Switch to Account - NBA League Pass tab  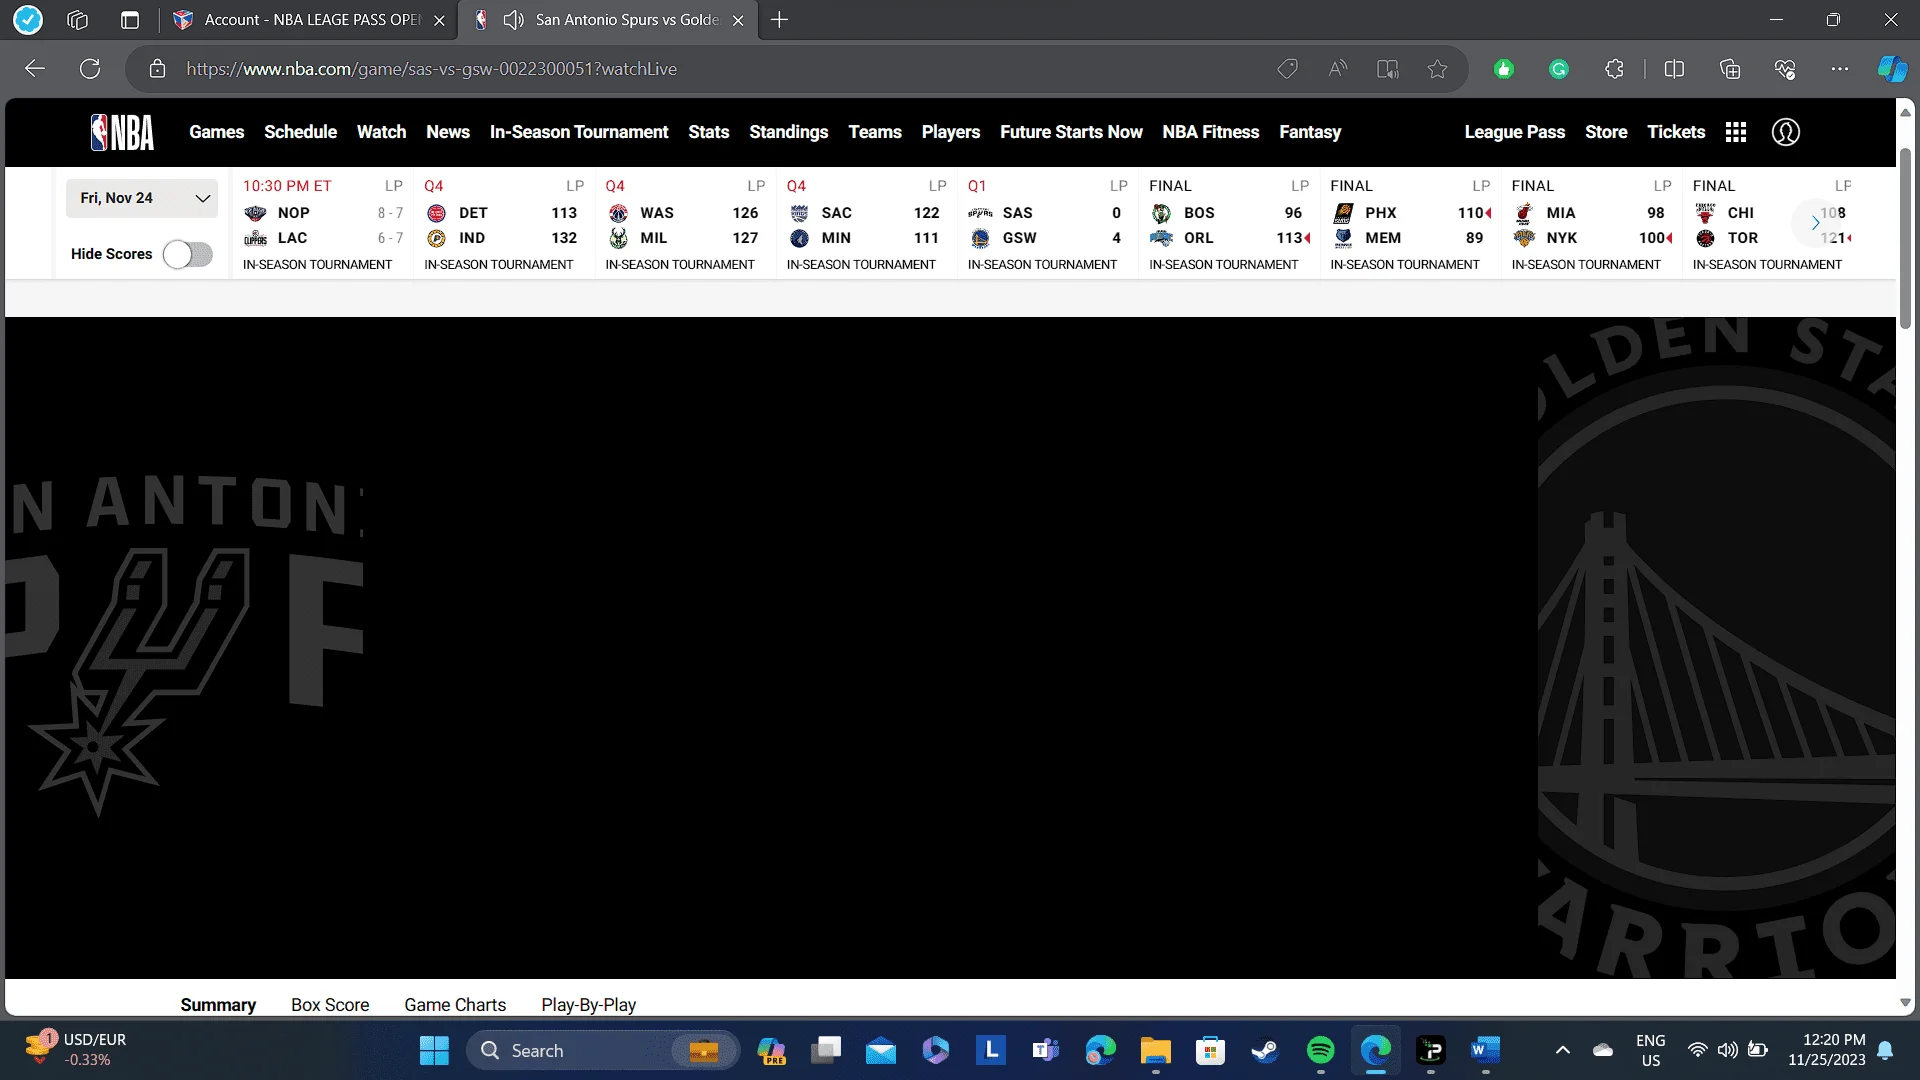(310, 20)
